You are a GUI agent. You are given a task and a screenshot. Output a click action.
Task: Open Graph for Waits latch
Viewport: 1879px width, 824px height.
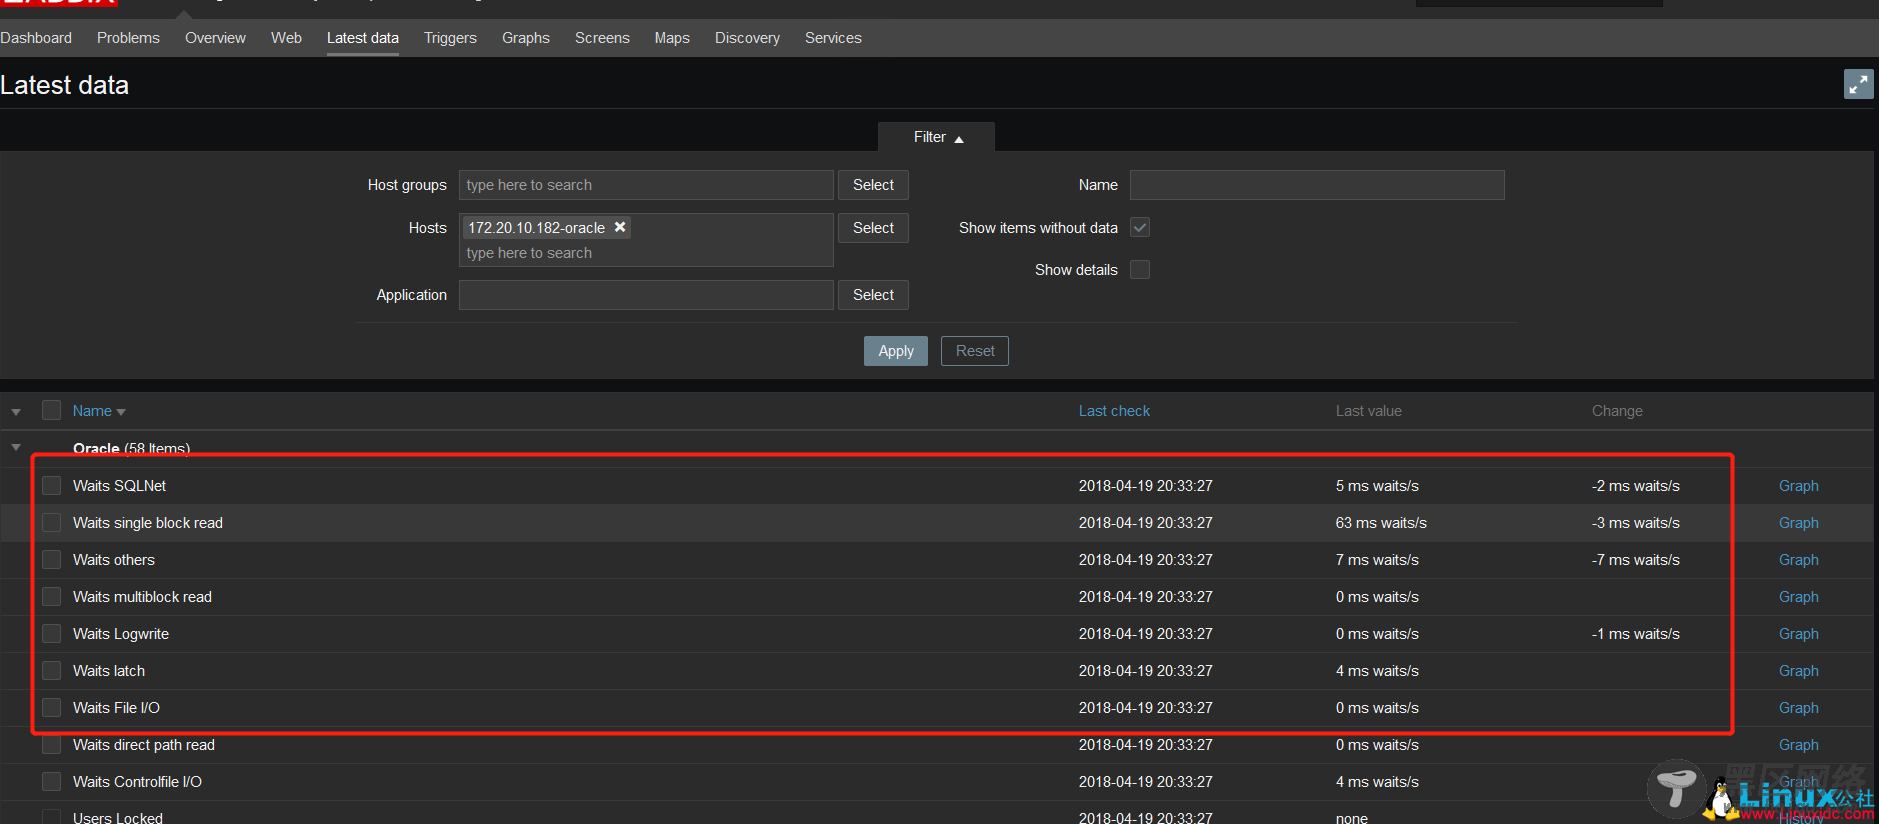[x=1798, y=671]
